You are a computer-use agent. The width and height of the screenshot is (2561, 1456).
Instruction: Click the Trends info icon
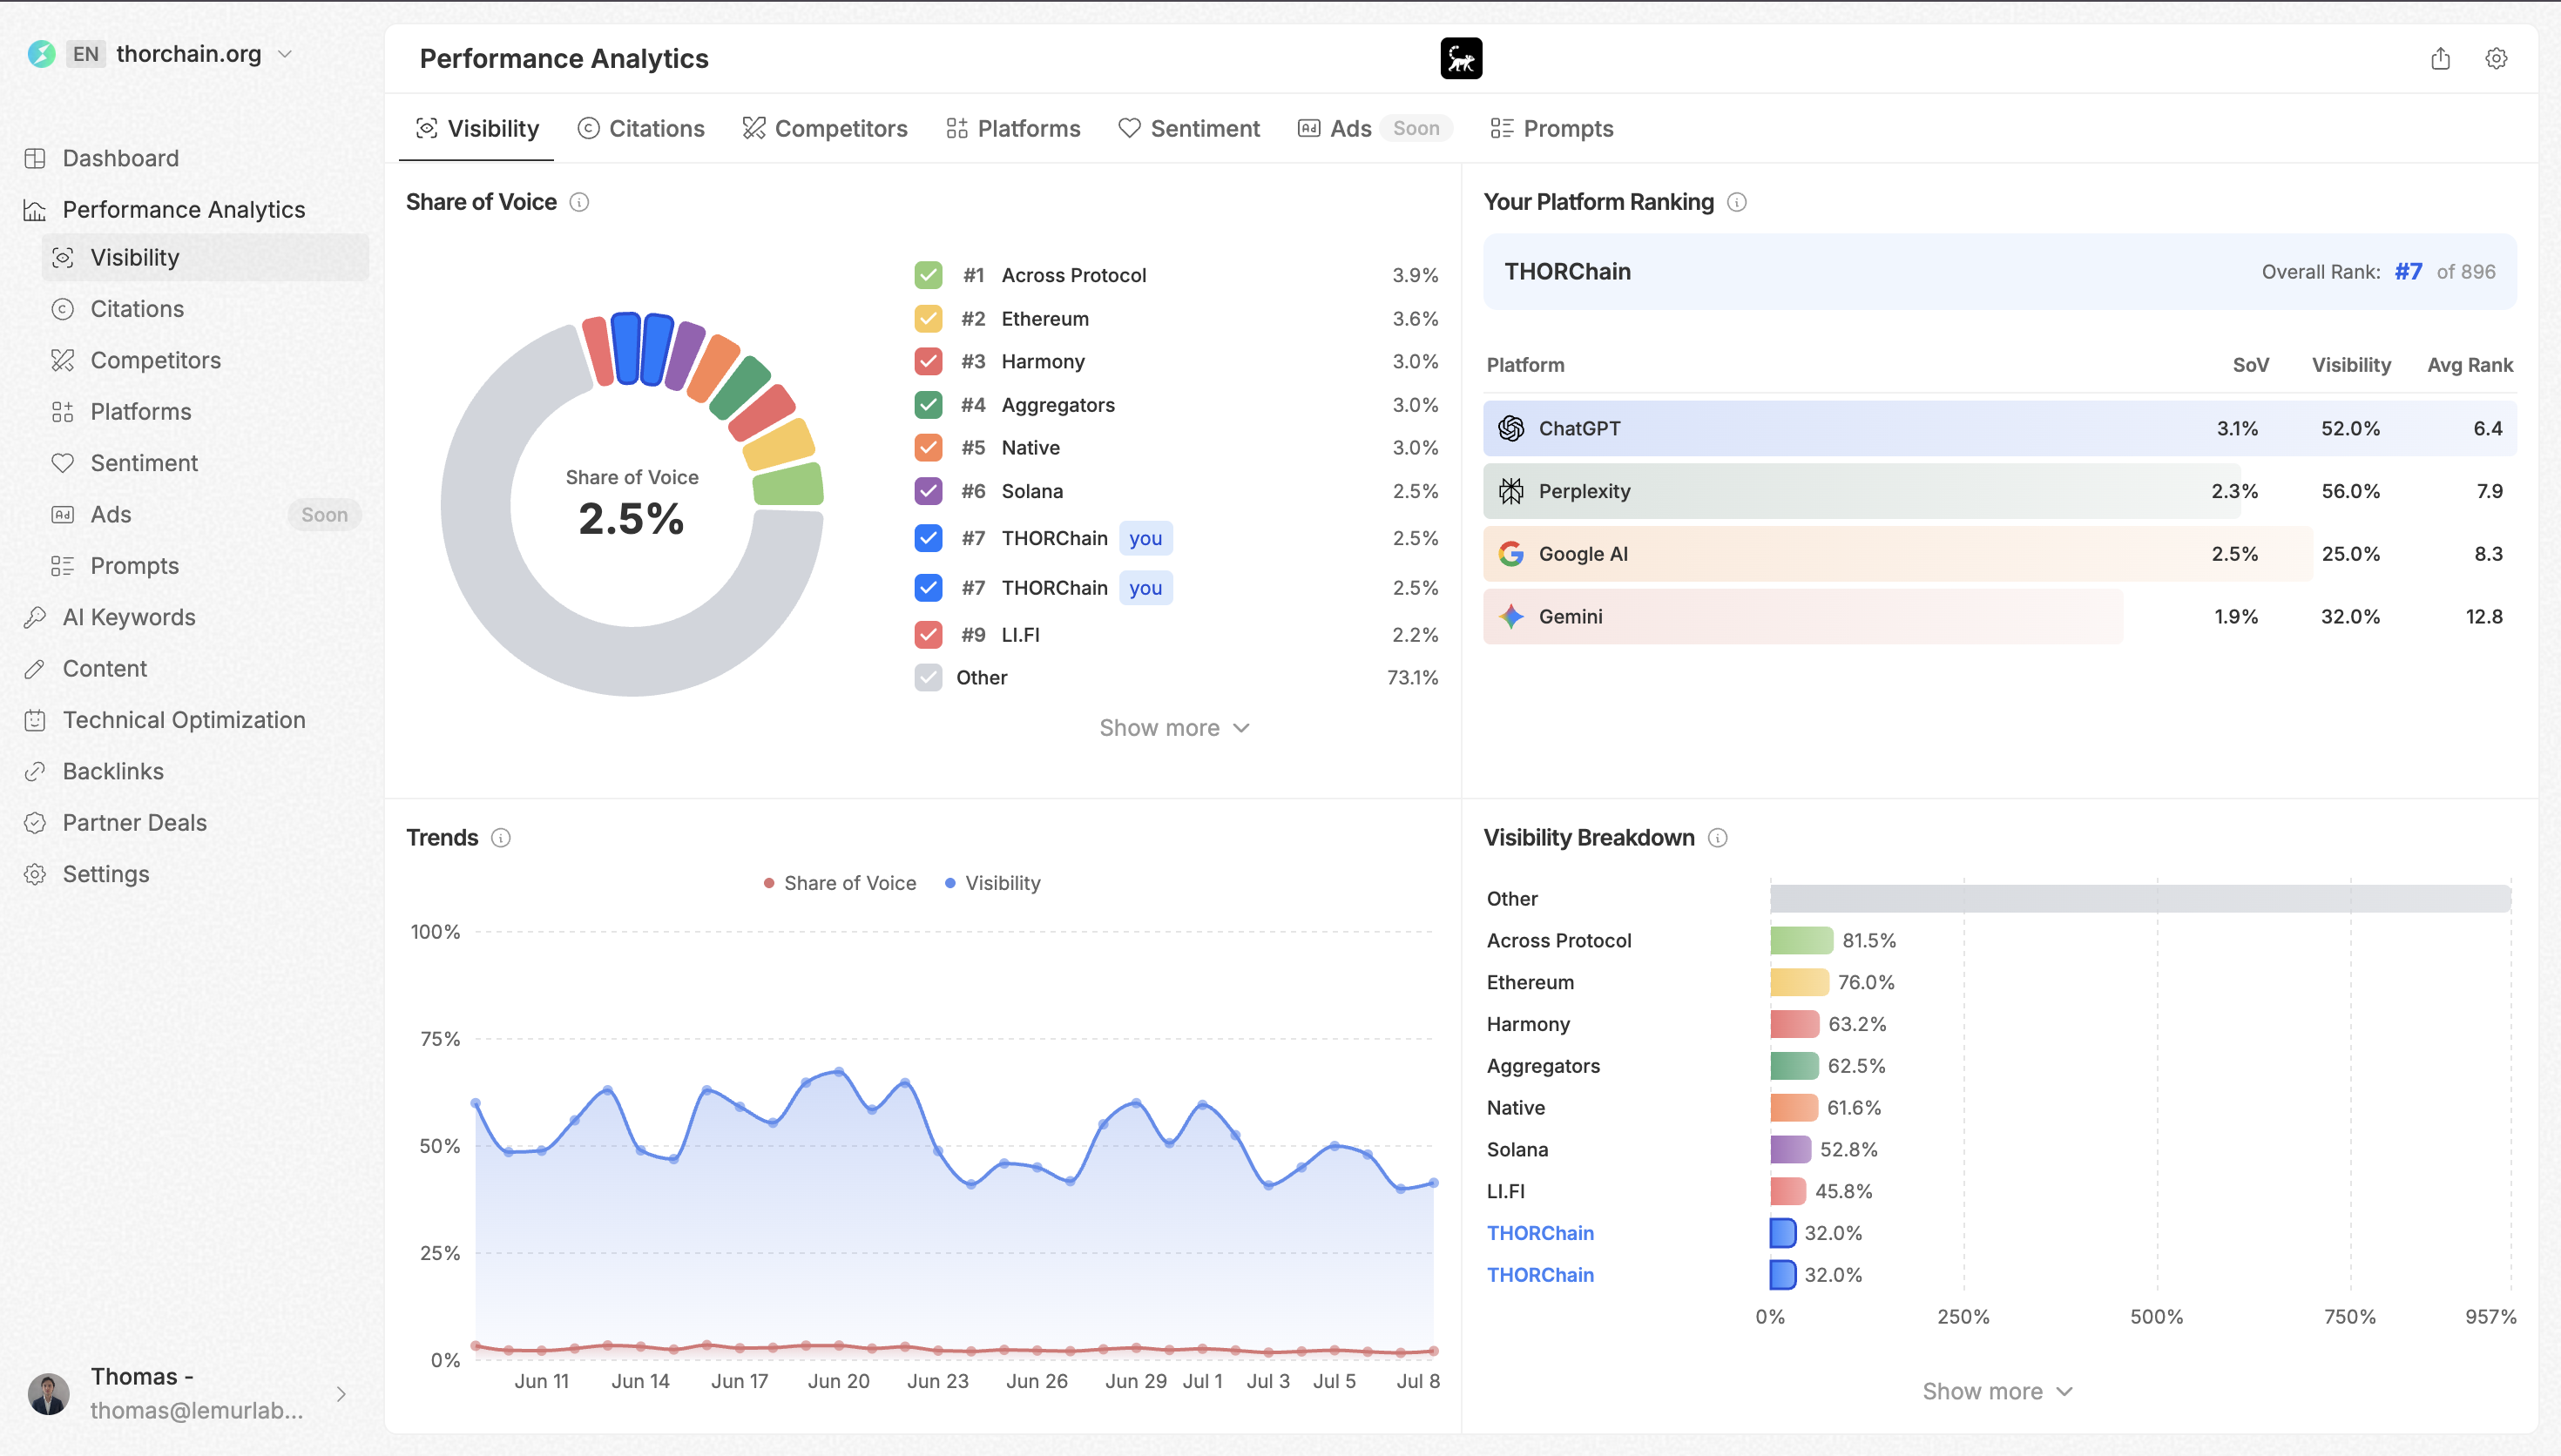tap(501, 838)
